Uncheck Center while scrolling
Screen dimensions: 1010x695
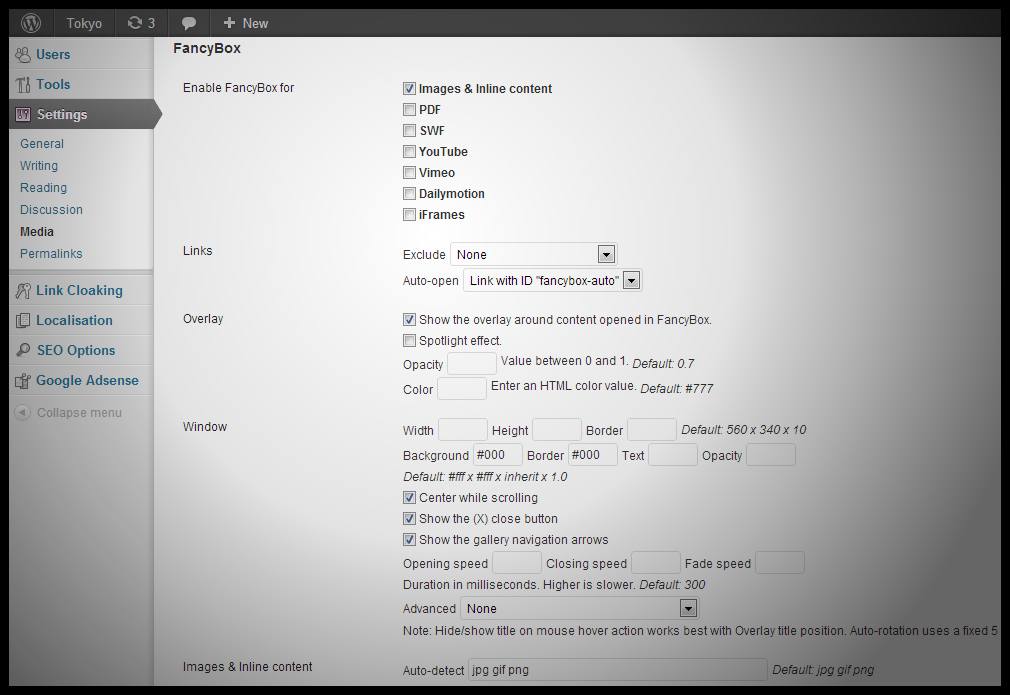pyautogui.click(x=409, y=498)
